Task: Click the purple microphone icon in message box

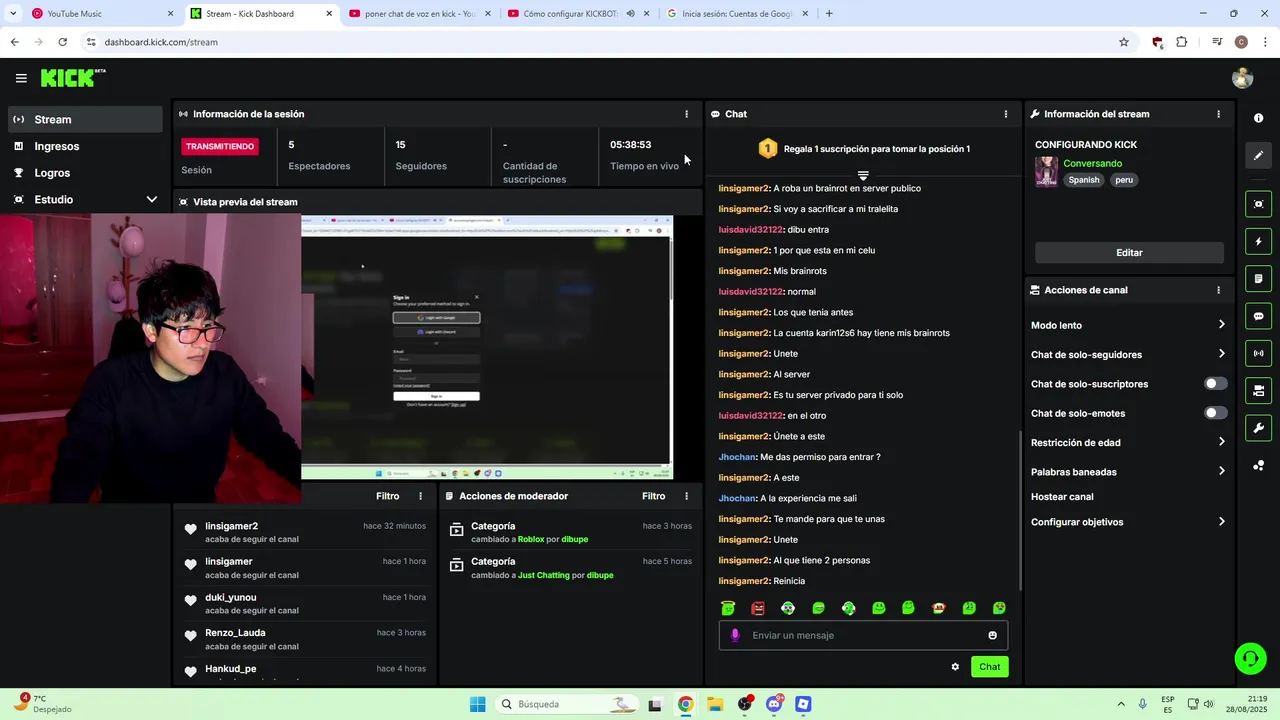Action: point(735,635)
